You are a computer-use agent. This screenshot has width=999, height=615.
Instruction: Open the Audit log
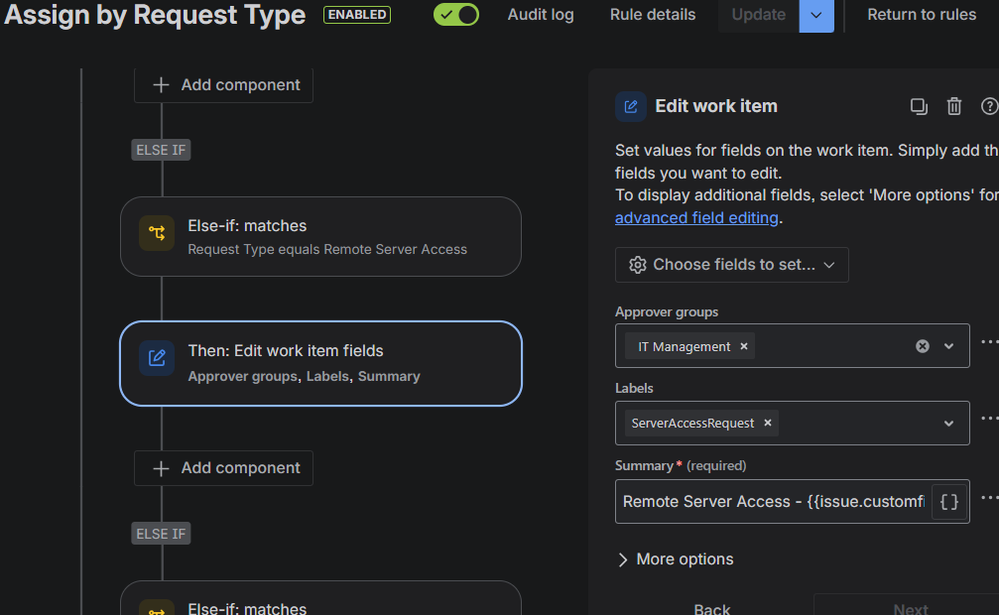(541, 15)
